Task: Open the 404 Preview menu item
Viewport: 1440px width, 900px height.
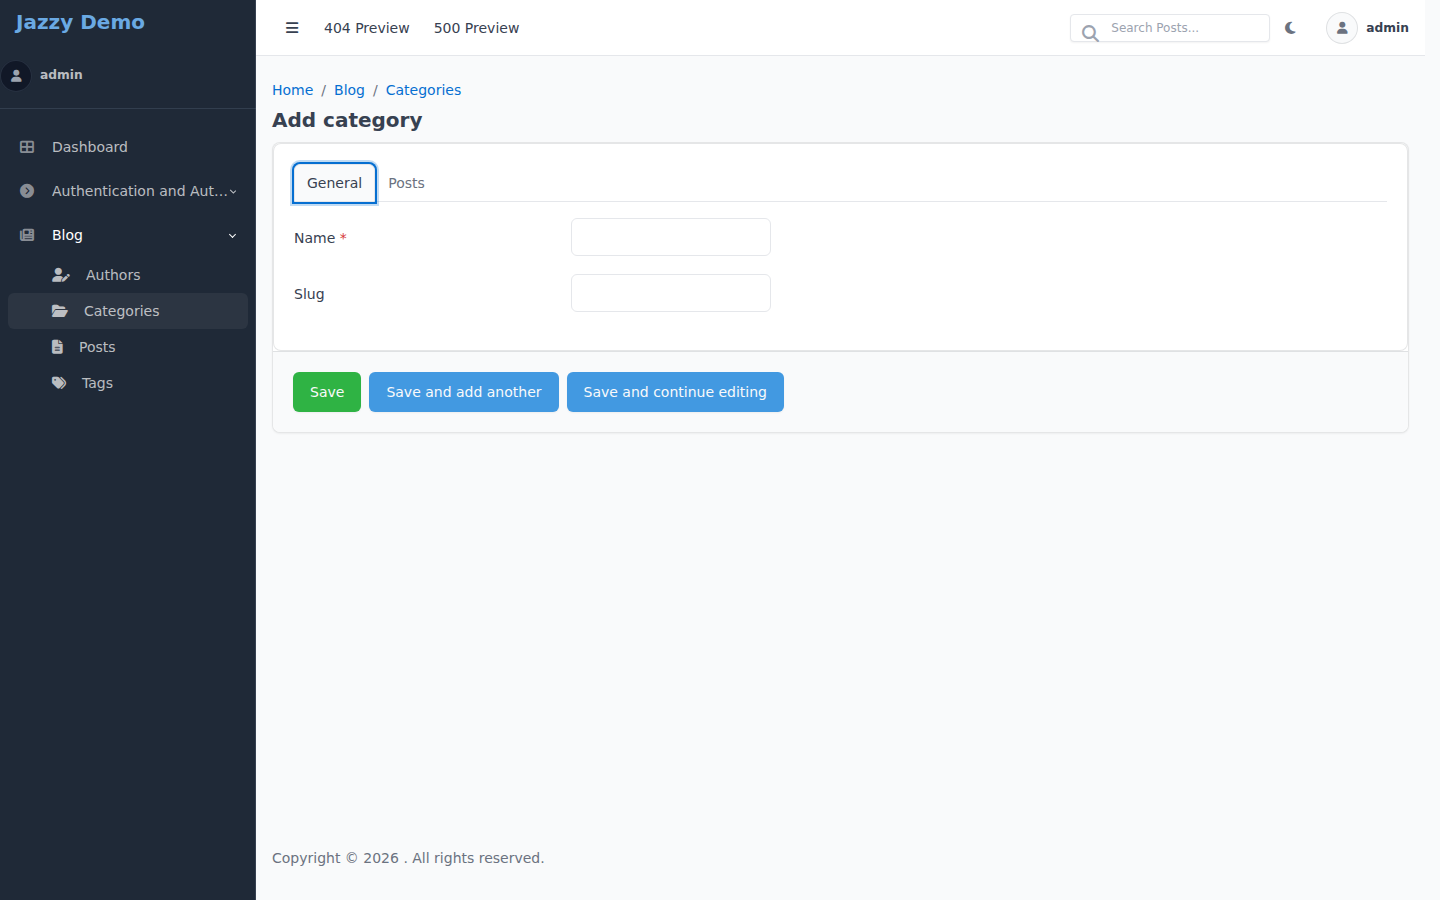Action: click(x=367, y=28)
